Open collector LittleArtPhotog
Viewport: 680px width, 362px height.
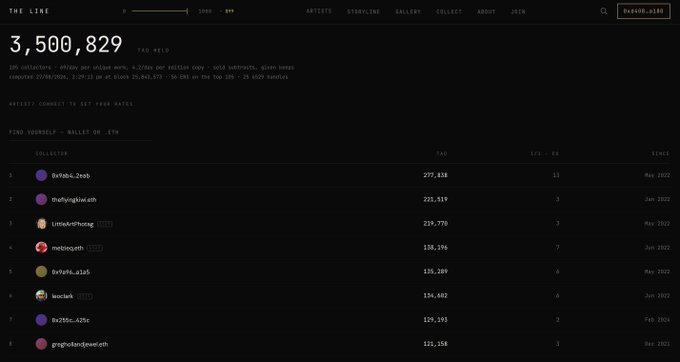tap(72, 224)
